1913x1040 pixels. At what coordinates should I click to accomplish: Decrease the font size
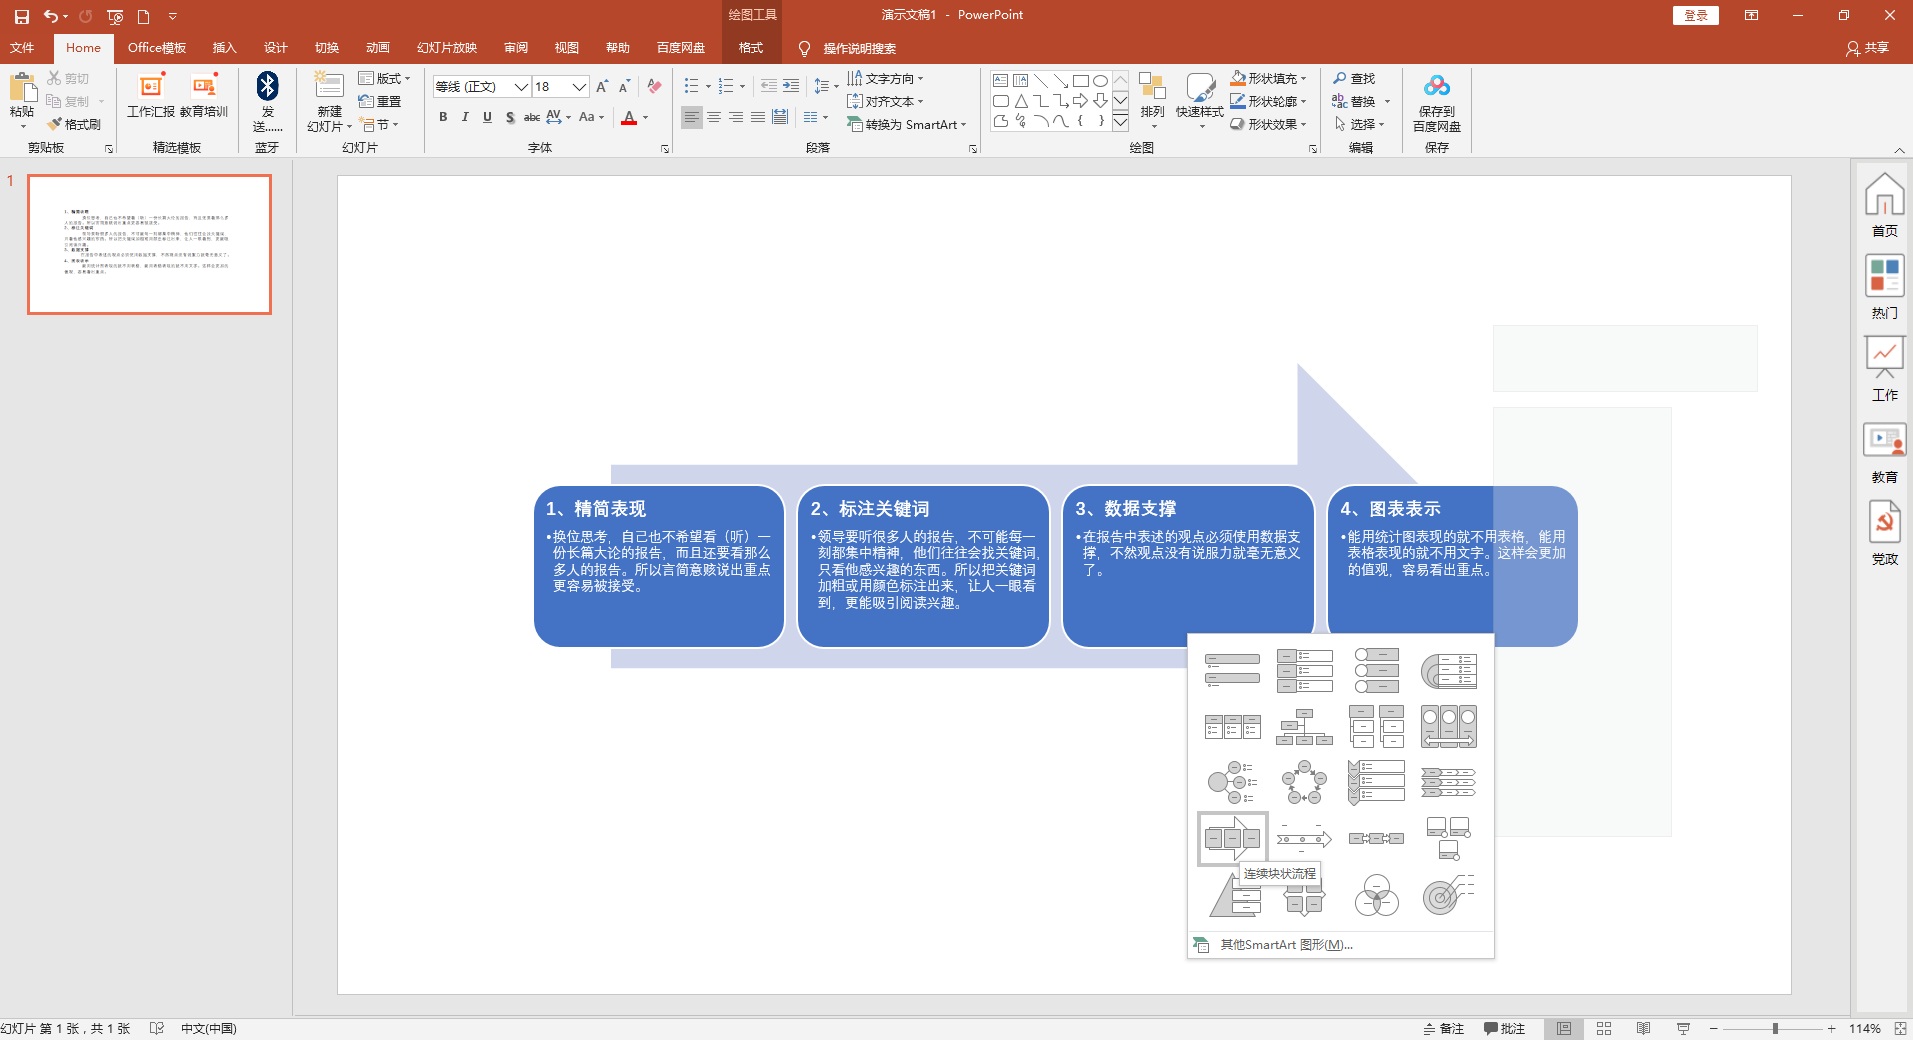coord(625,87)
